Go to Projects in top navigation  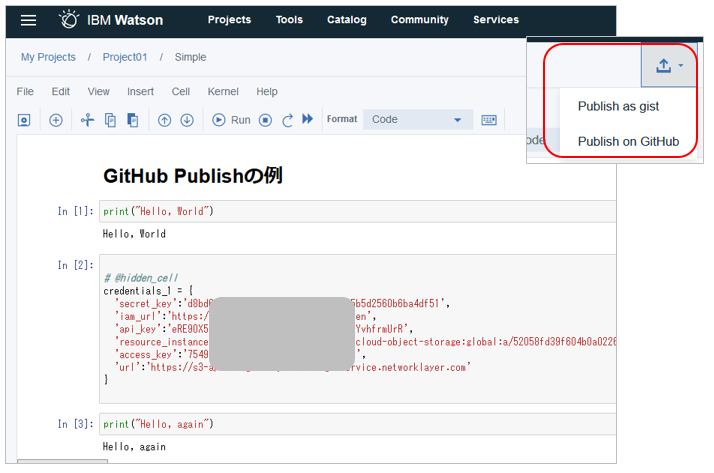click(230, 20)
